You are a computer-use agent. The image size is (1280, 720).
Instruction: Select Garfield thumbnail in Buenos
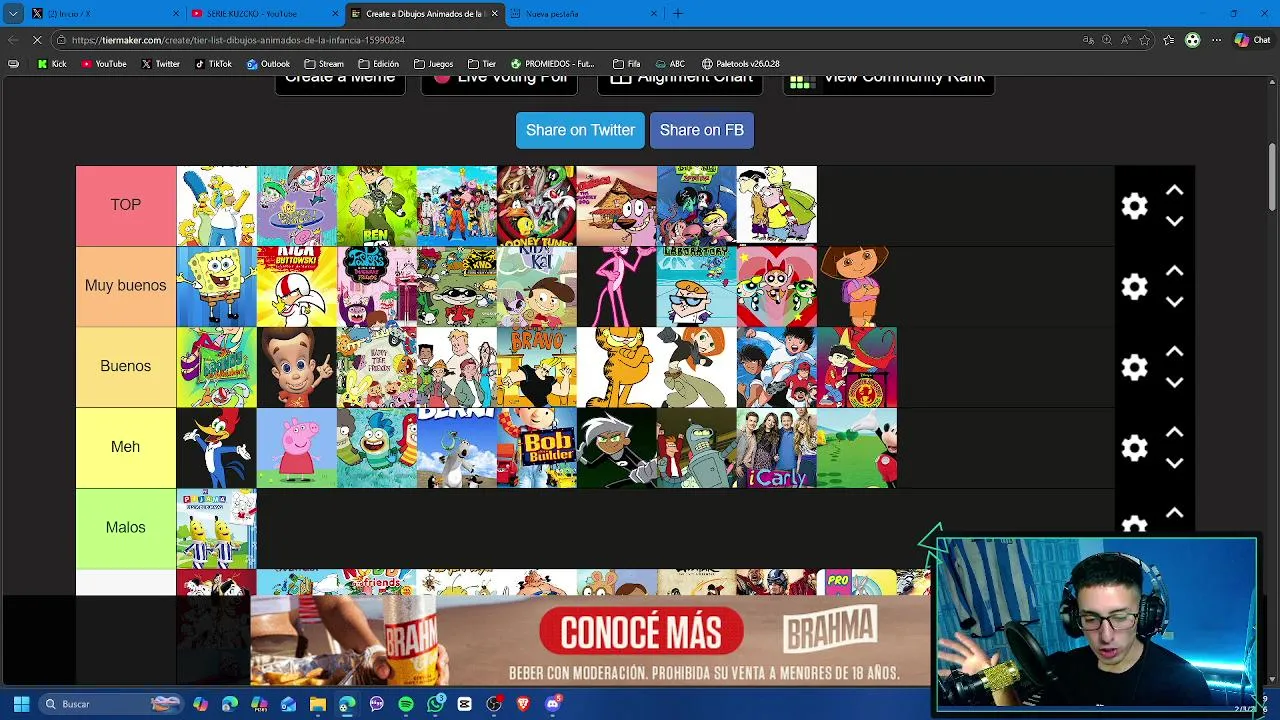pos(617,367)
